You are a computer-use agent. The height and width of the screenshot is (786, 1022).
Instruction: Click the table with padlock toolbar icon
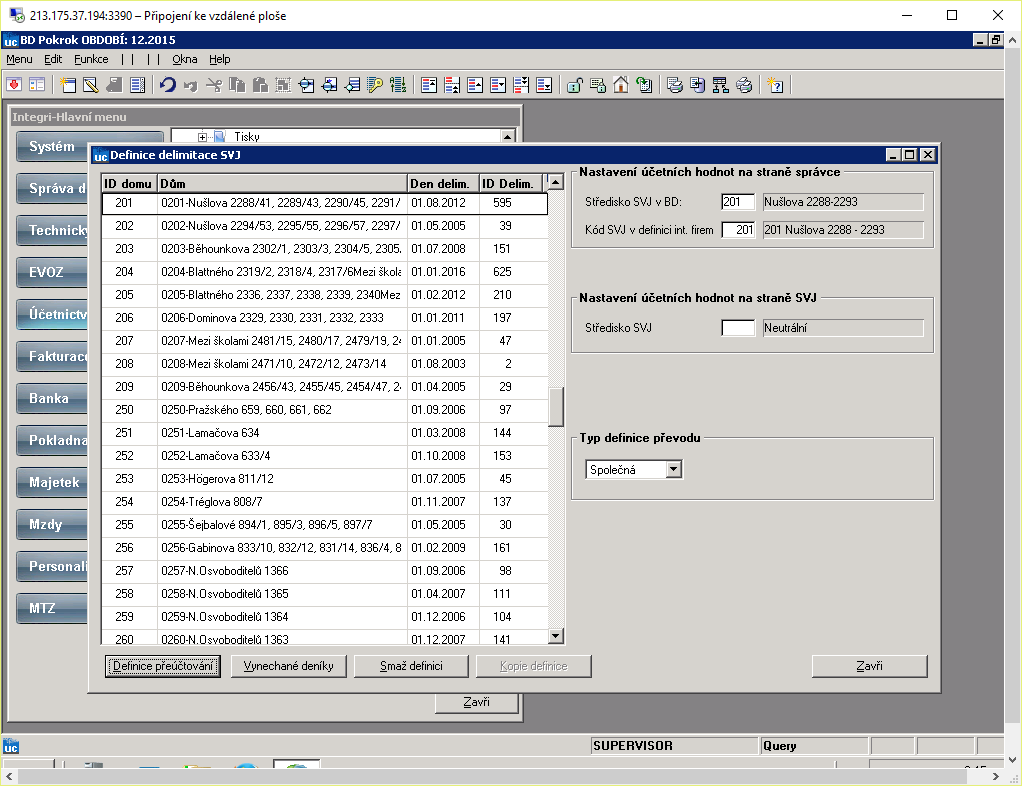(598, 85)
